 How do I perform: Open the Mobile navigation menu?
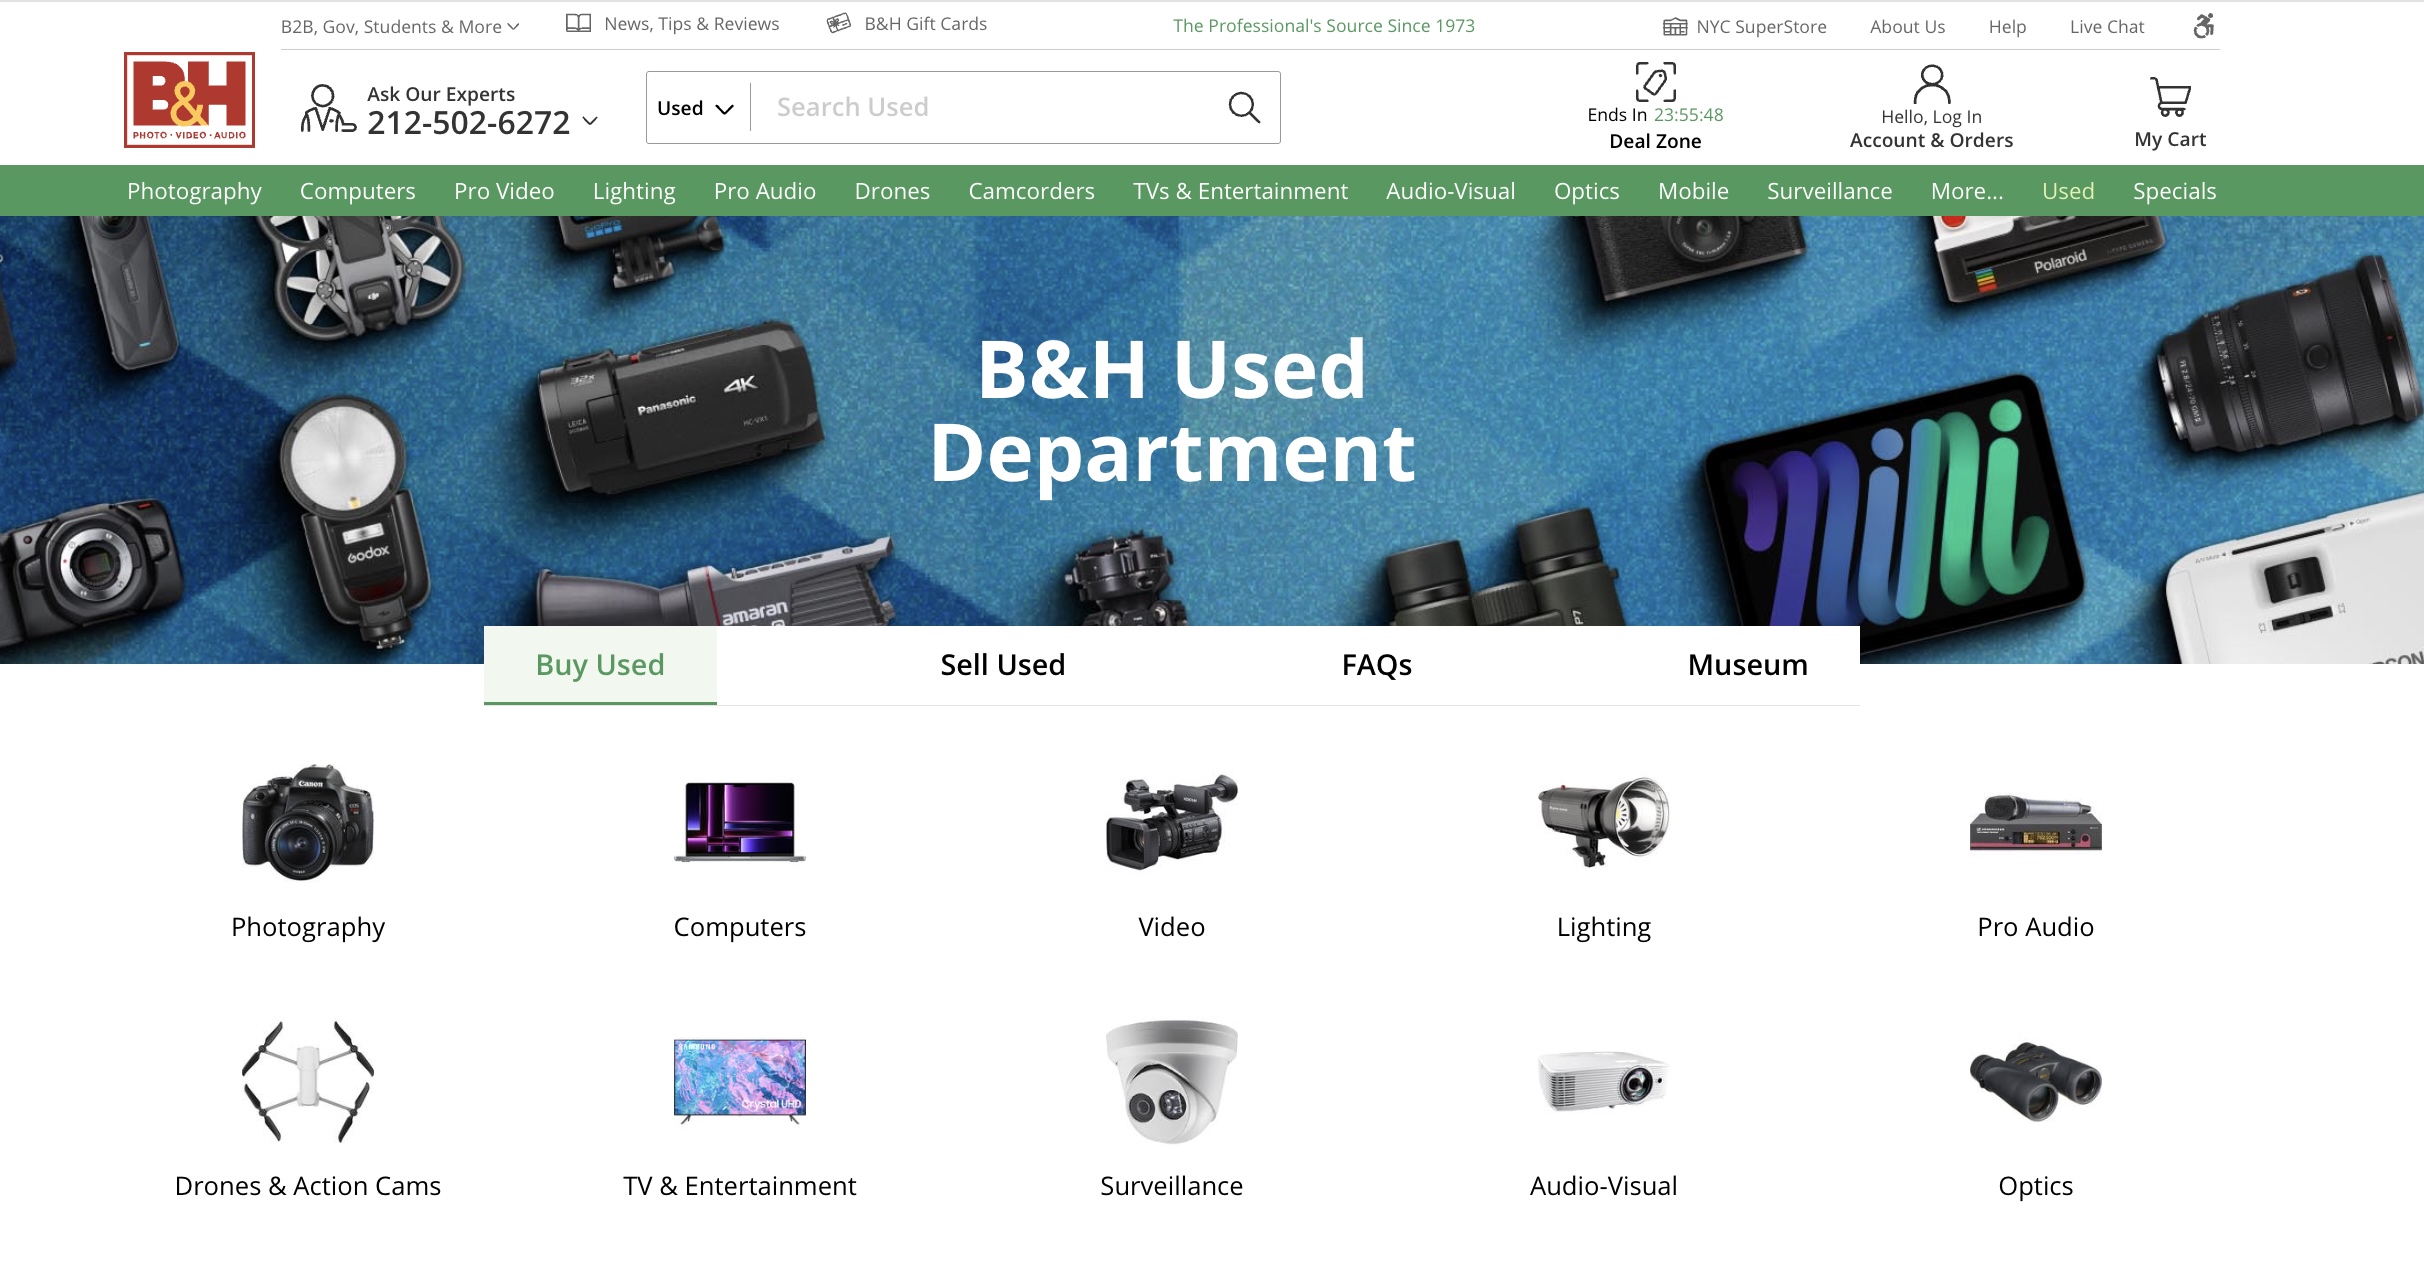pyautogui.click(x=1693, y=191)
